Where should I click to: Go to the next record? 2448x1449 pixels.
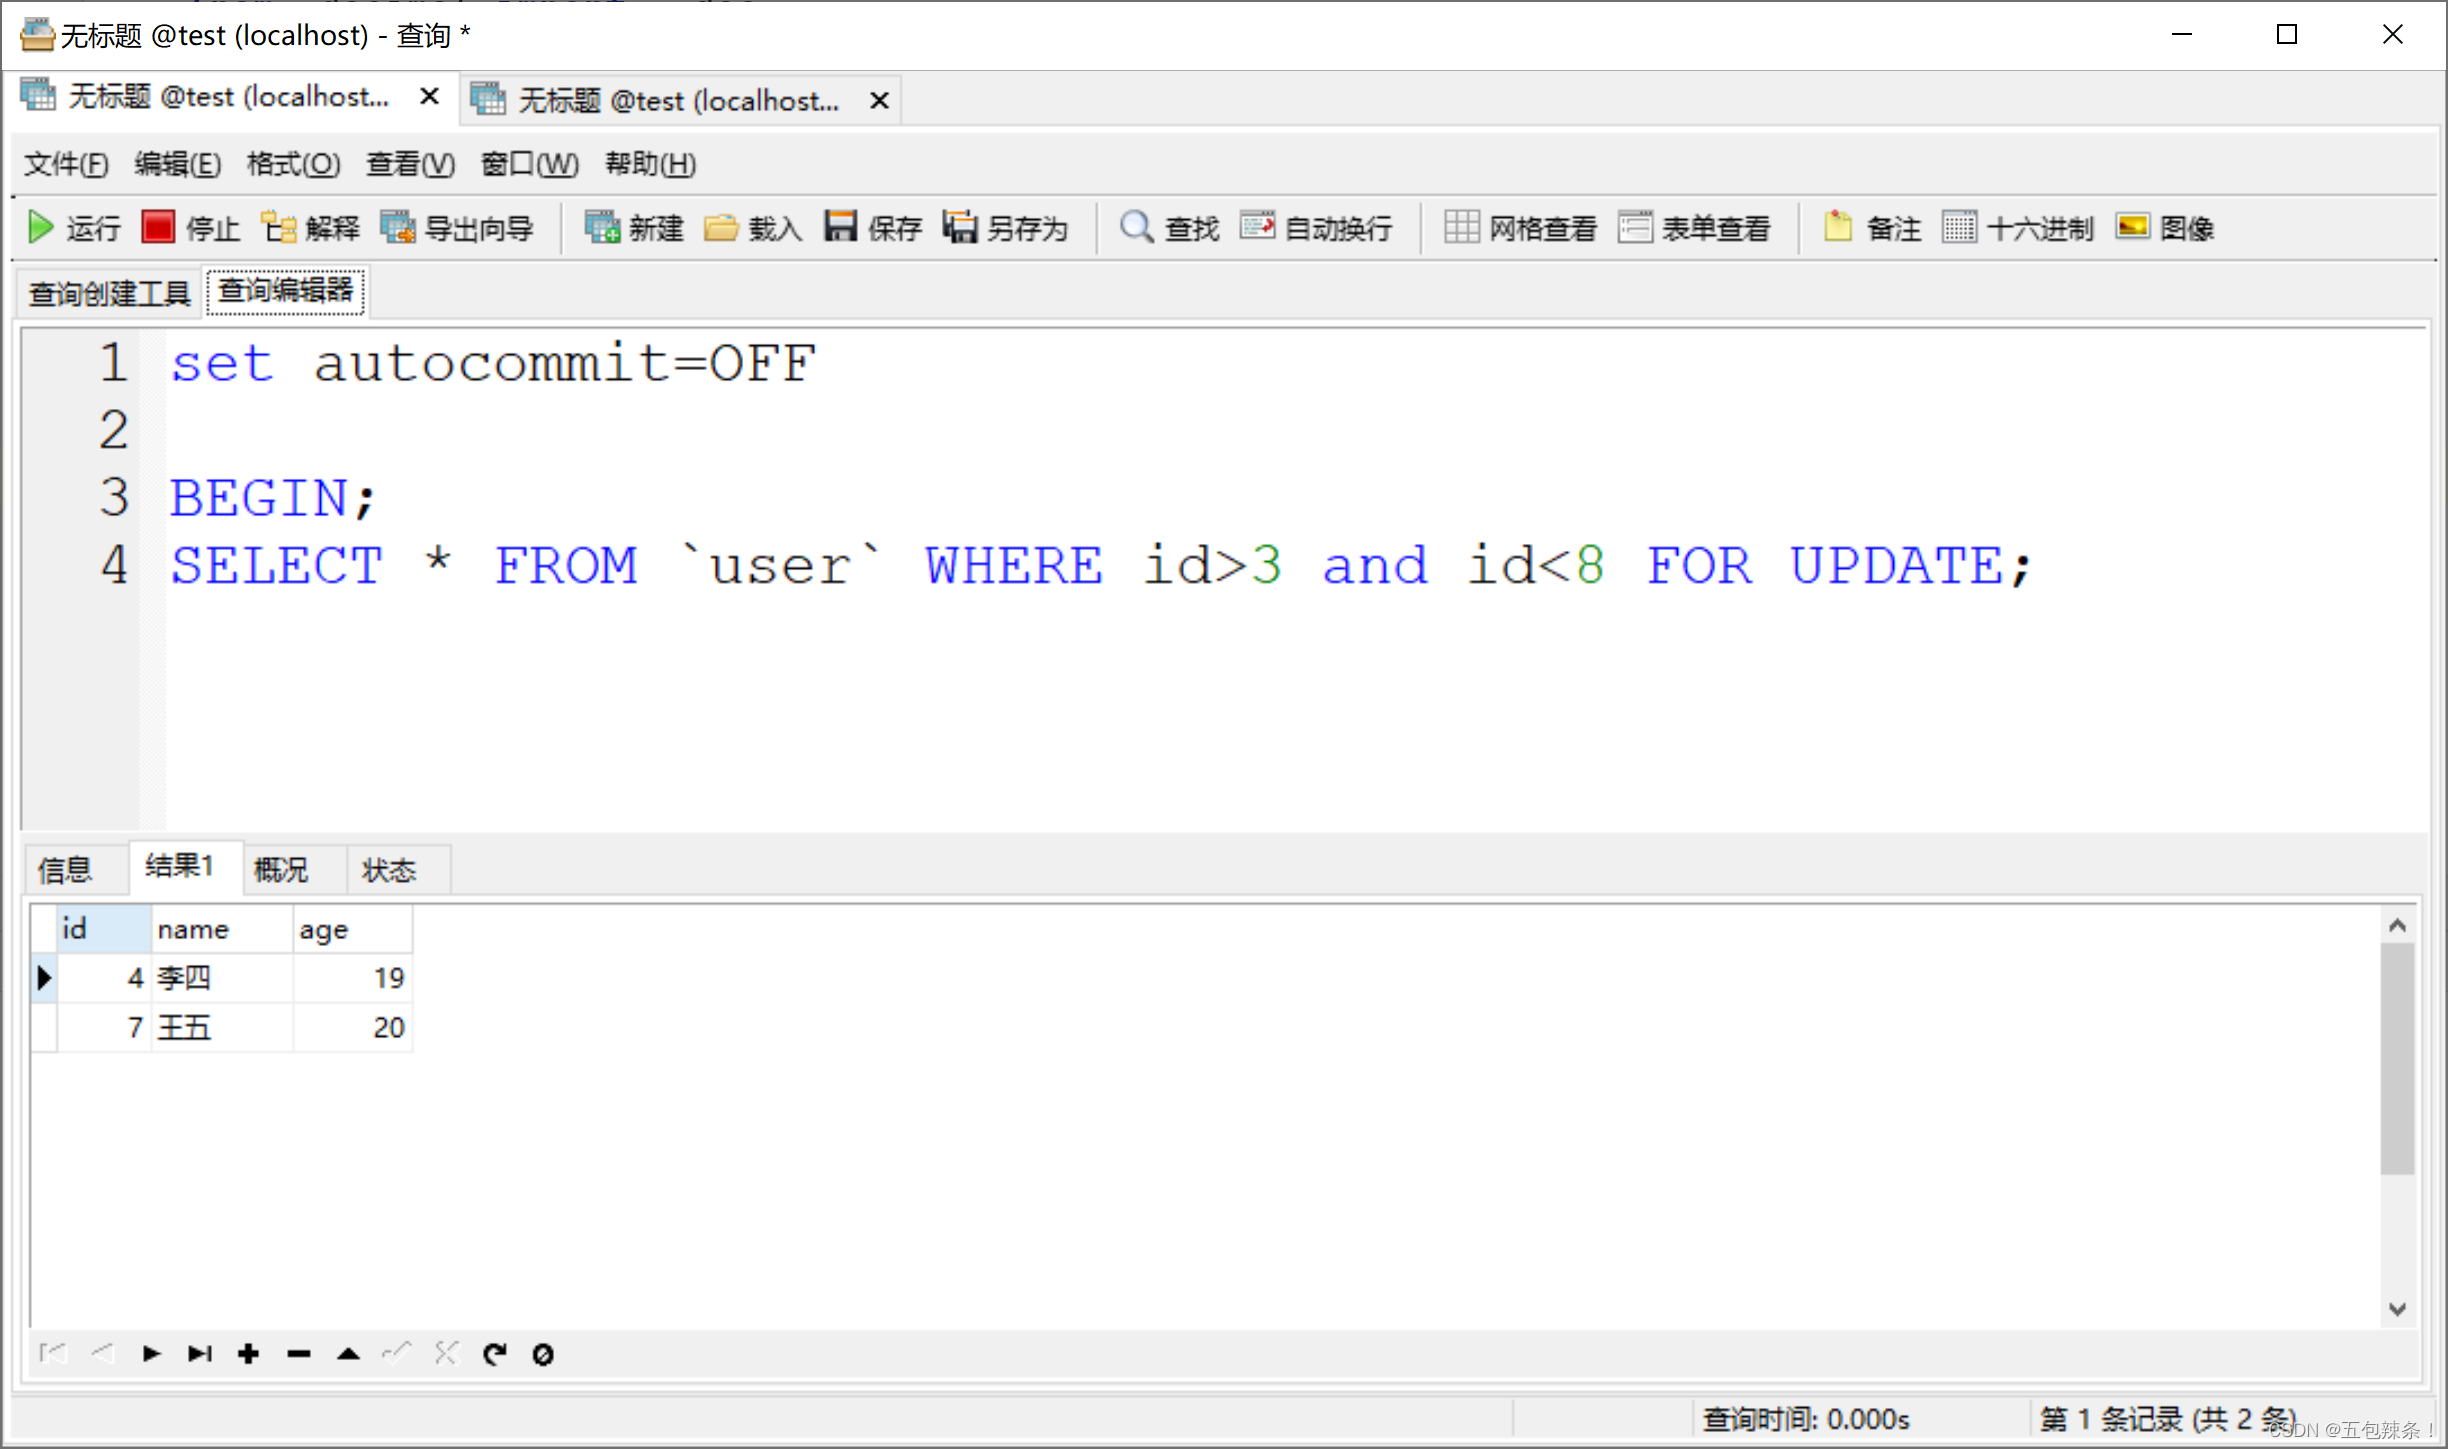(x=151, y=1354)
